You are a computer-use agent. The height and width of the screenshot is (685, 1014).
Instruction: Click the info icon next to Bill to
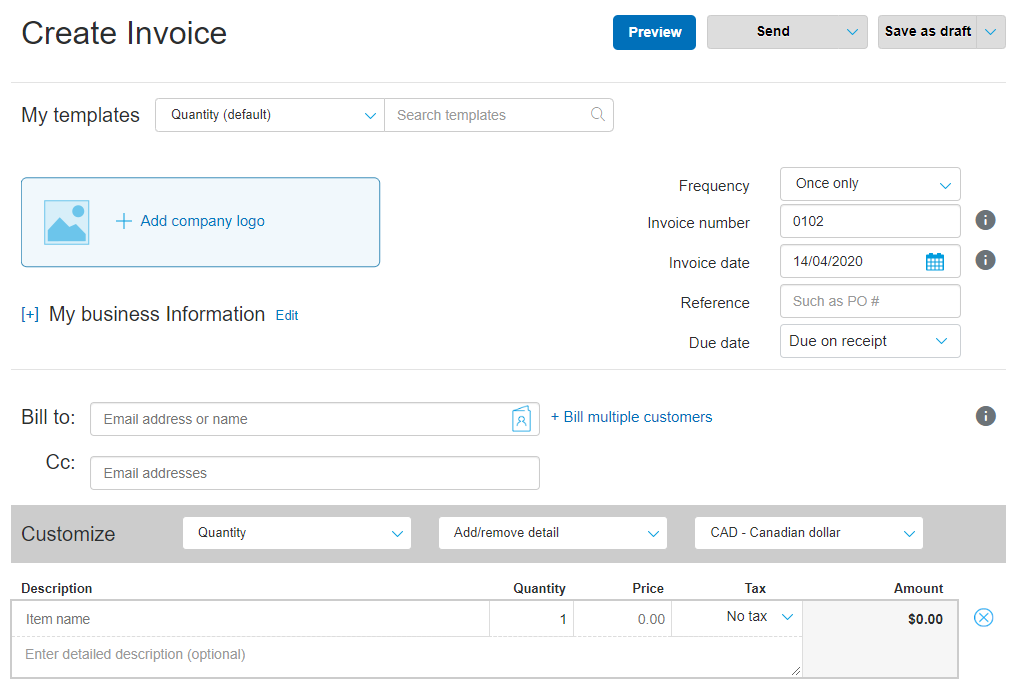point(985,416)
